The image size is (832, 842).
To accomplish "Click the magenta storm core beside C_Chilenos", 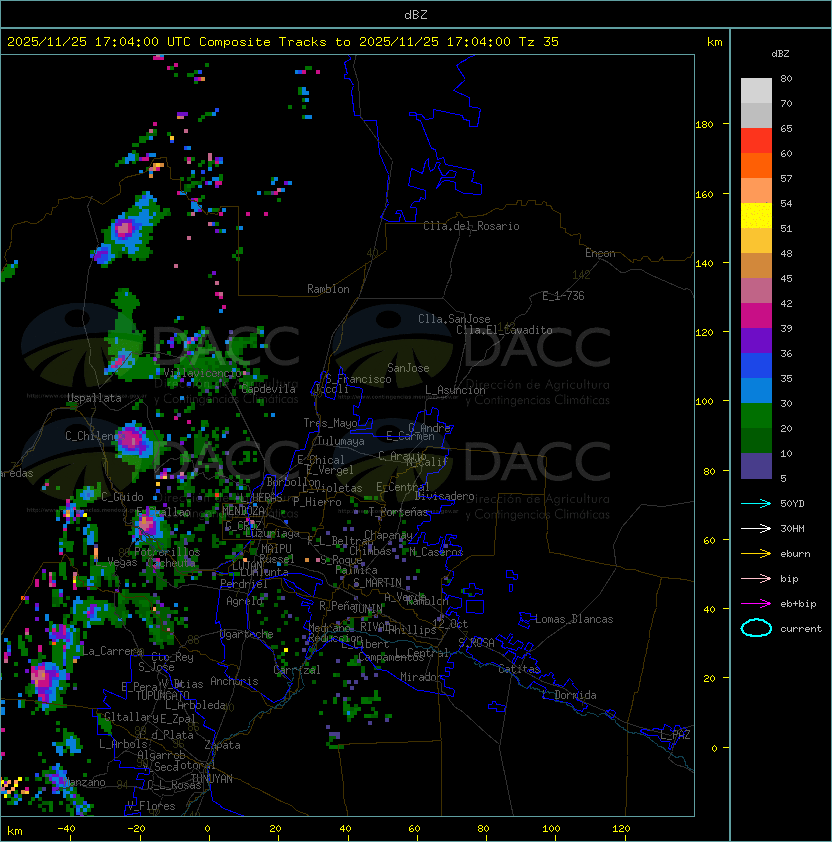I will [x=132, y=440].
